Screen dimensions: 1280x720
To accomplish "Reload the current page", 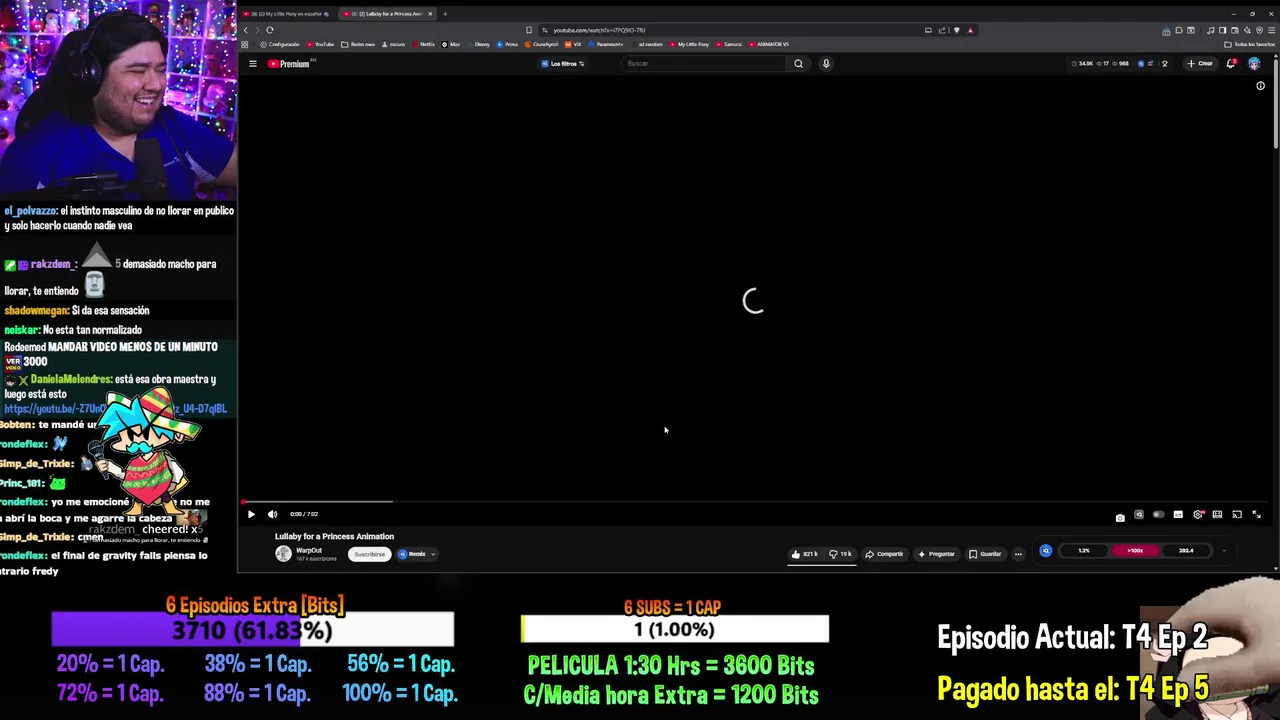I will [270, 30].
